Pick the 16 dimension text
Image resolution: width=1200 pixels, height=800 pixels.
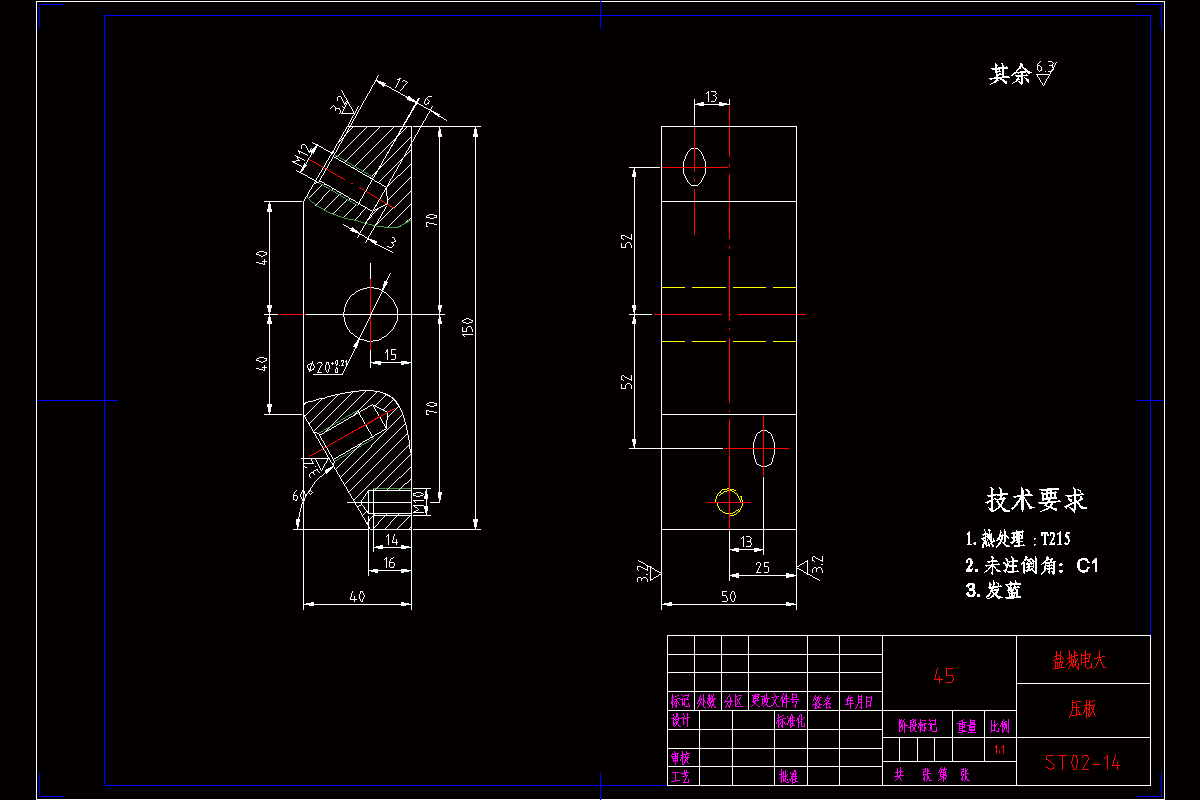pos(389,564)
